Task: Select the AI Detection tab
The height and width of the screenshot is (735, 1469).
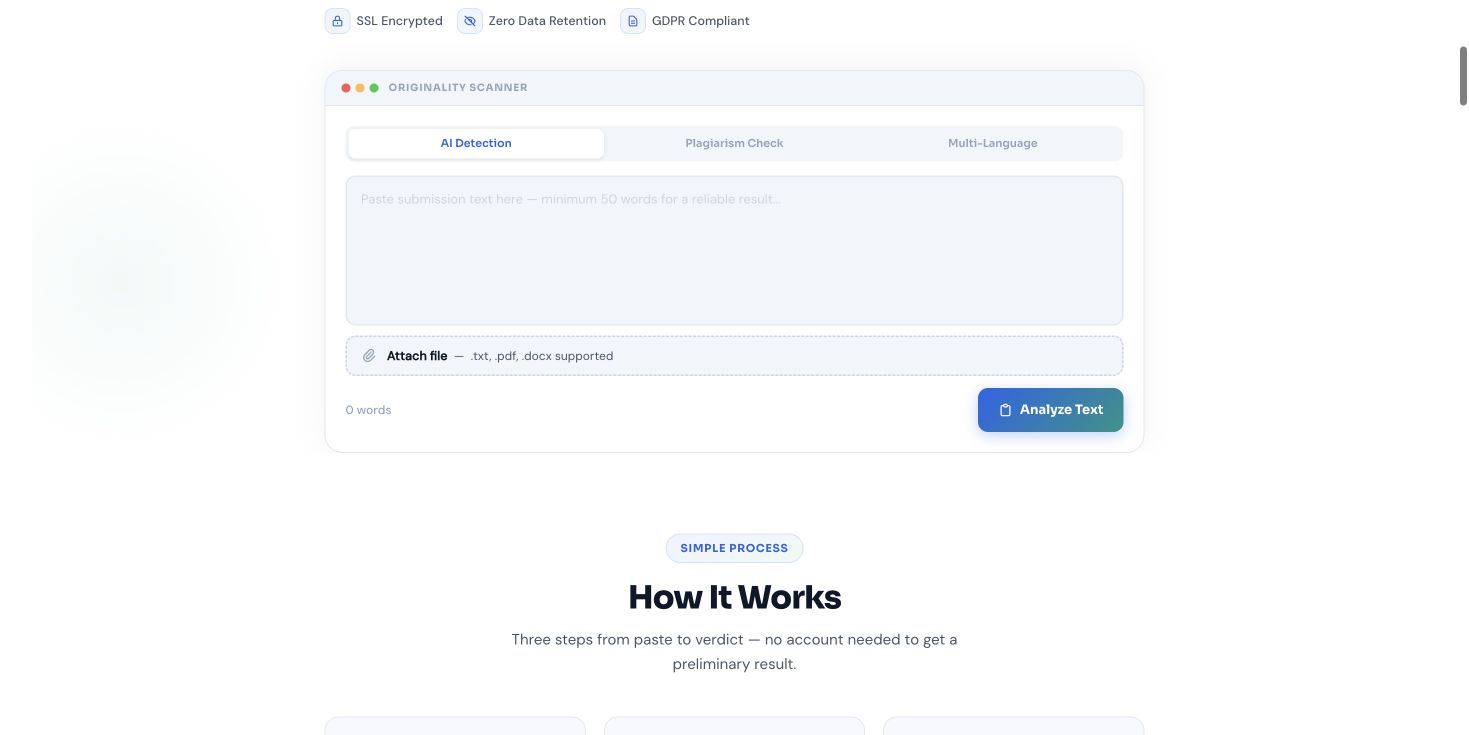Action: point(476,143)
